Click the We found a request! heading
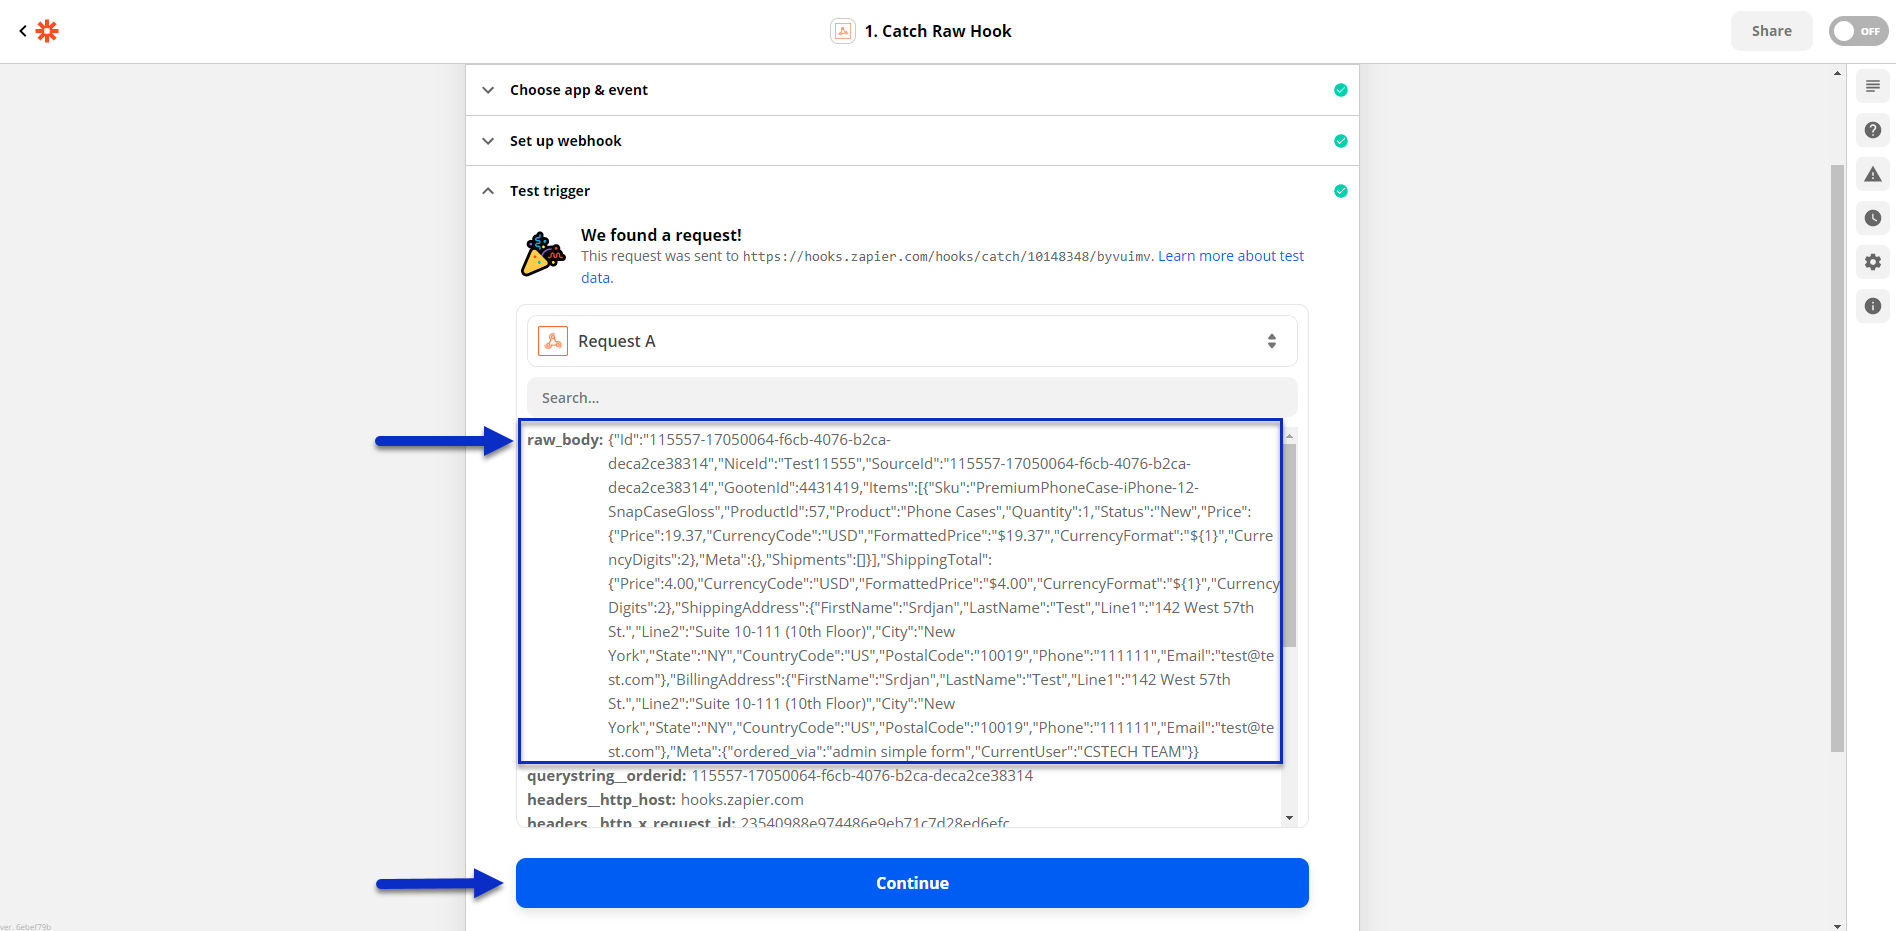This screenshot has height=931, width=1896. 661,235
